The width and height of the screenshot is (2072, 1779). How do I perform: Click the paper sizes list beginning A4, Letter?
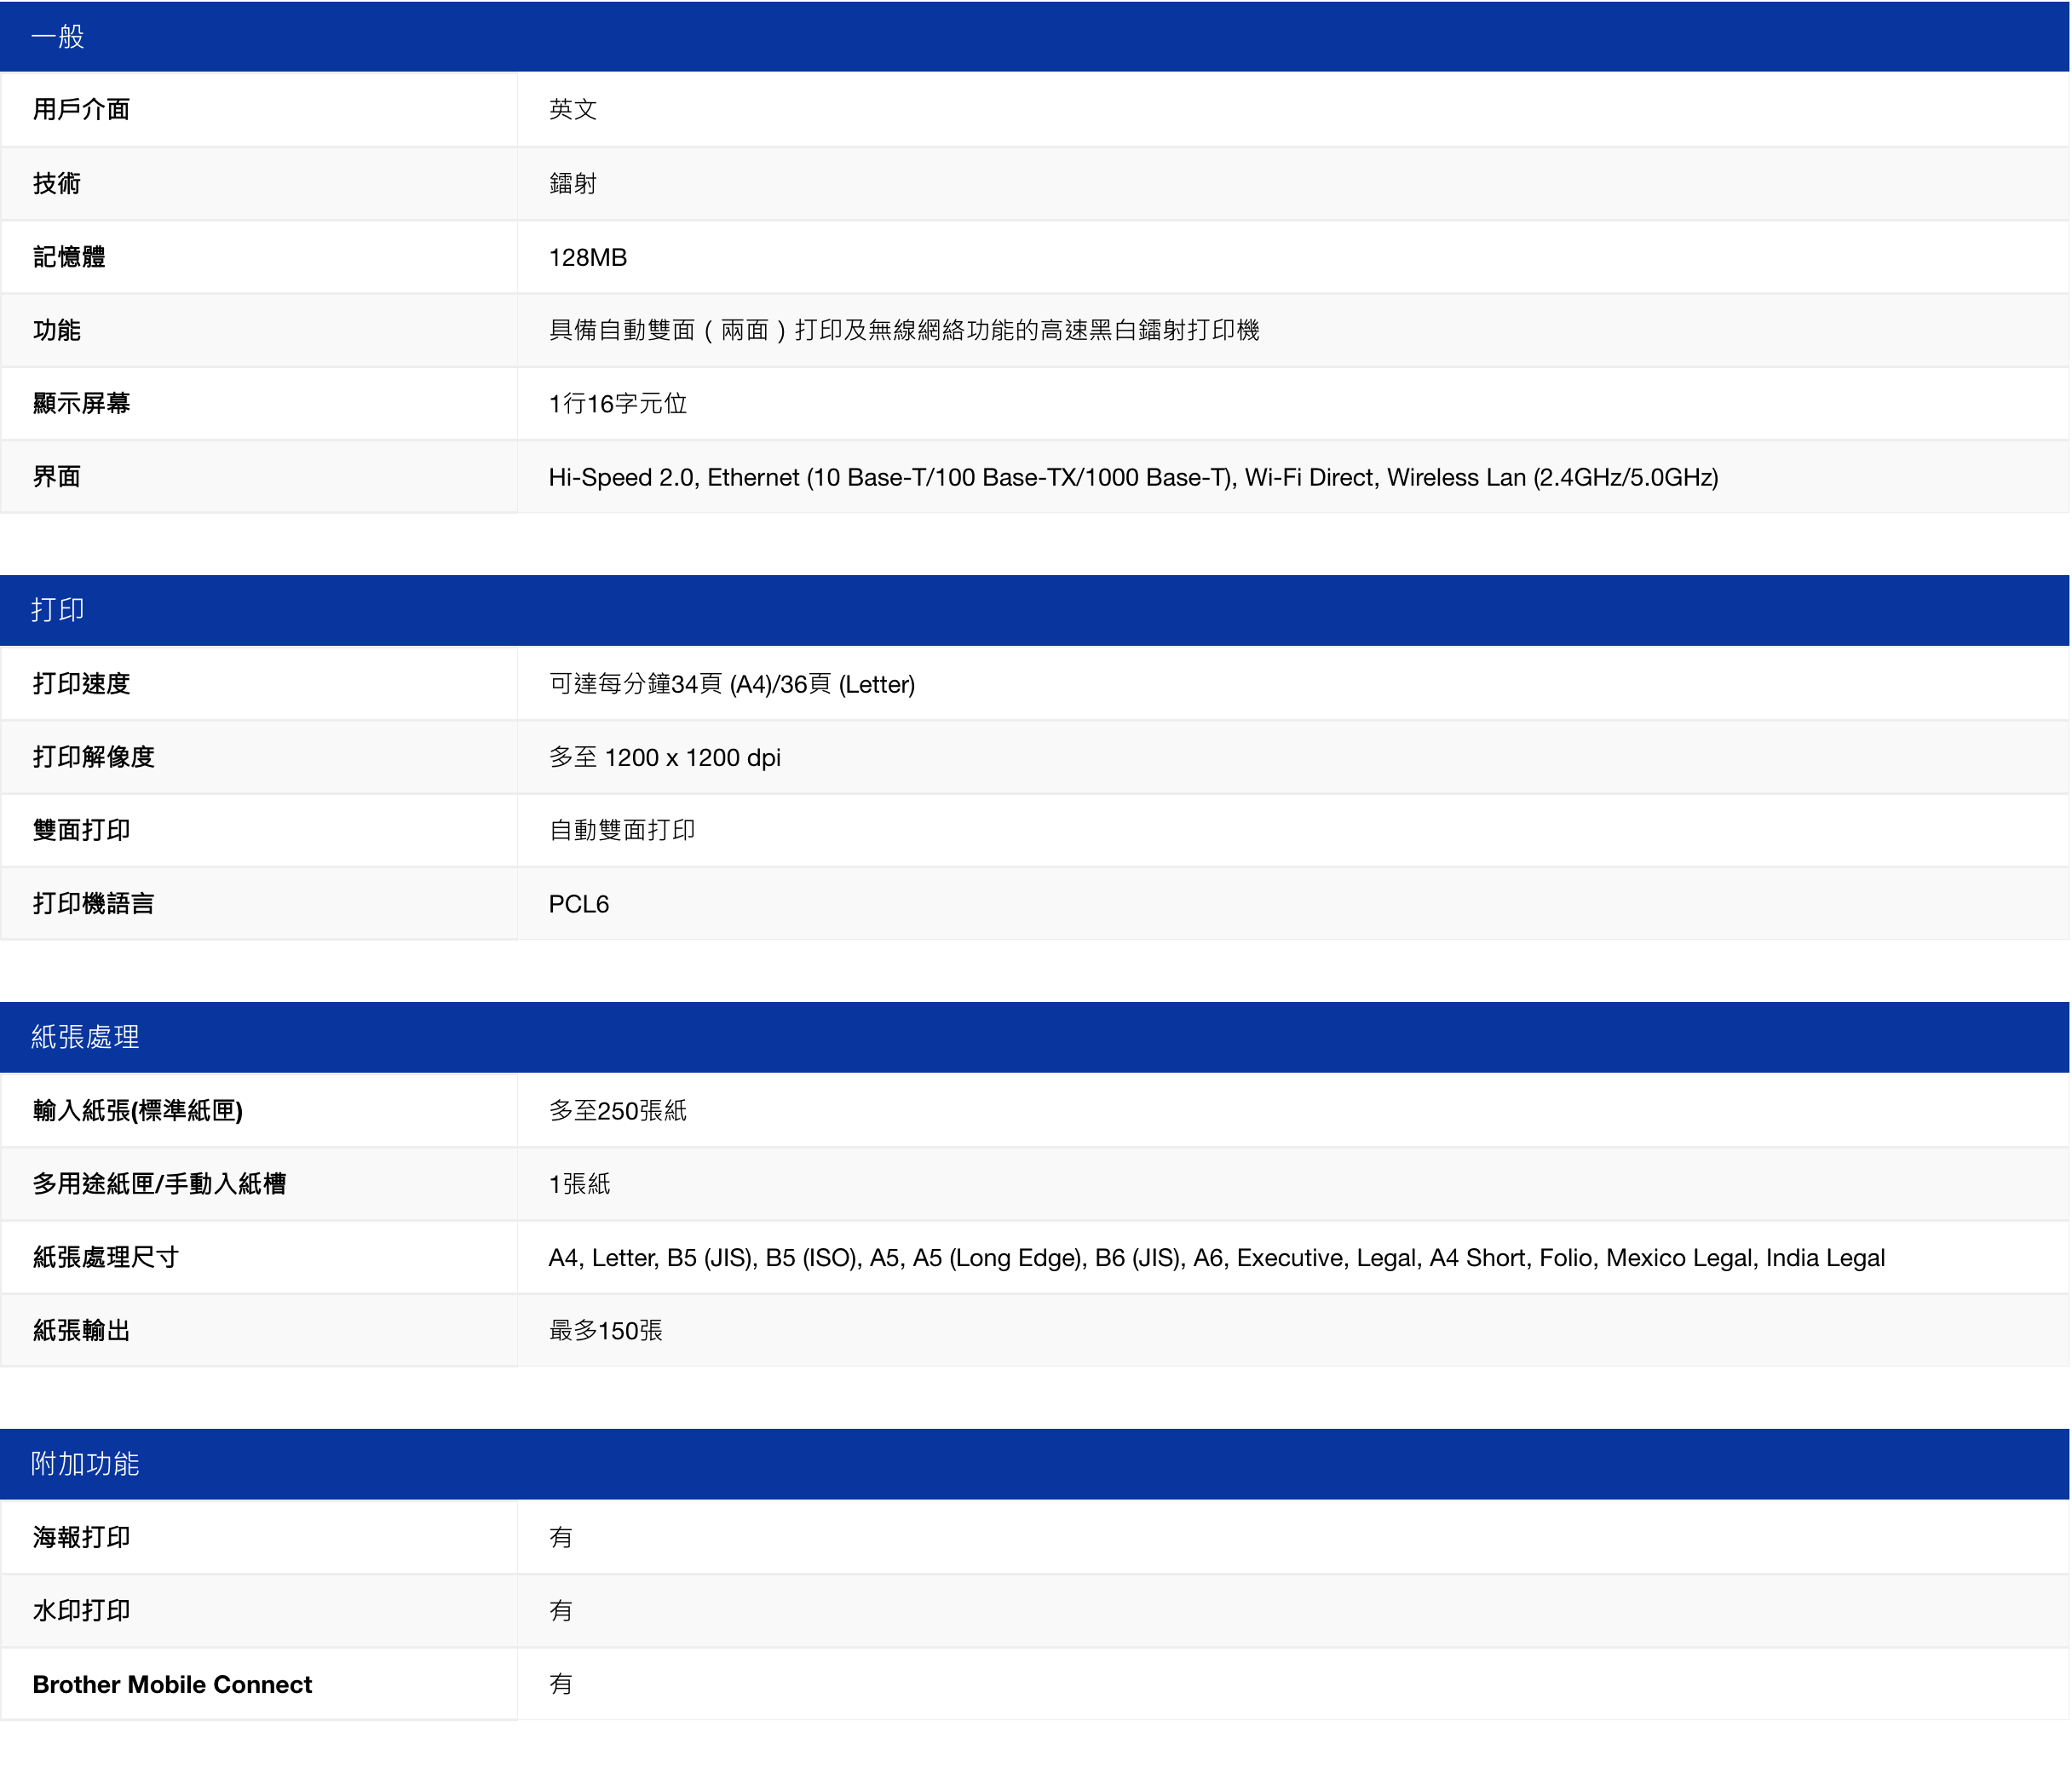coord(1216,1258)
